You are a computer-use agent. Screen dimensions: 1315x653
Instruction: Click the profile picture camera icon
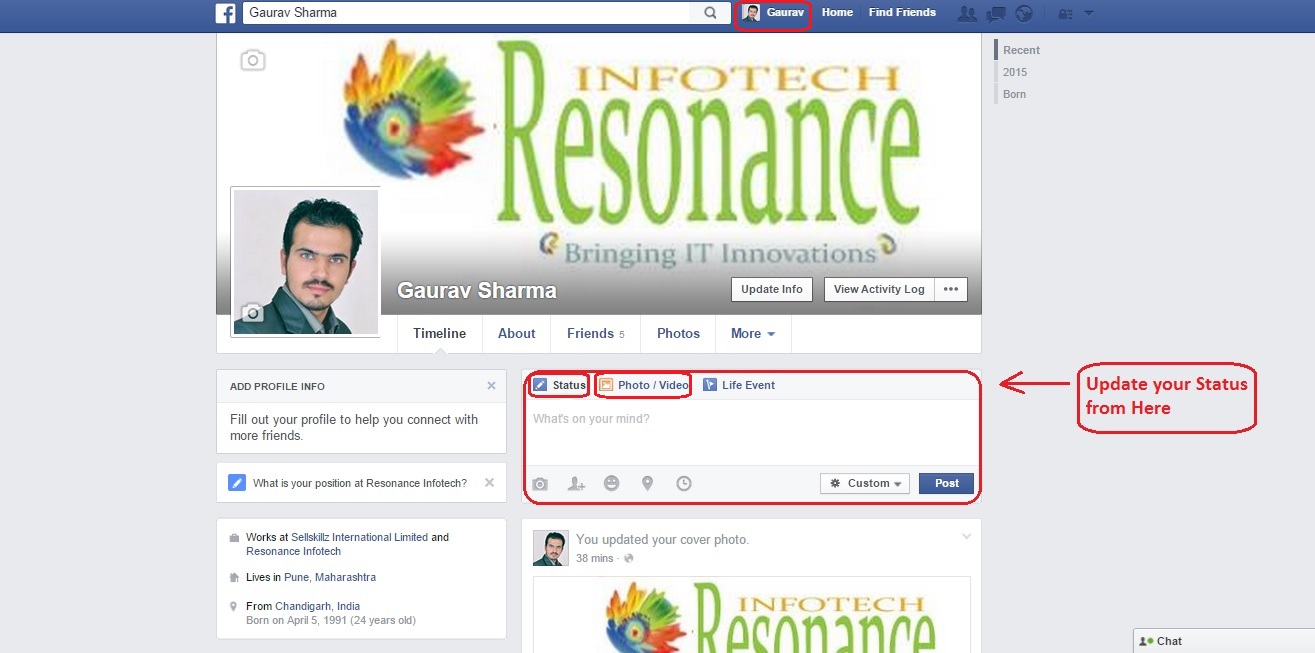point(252,313)
